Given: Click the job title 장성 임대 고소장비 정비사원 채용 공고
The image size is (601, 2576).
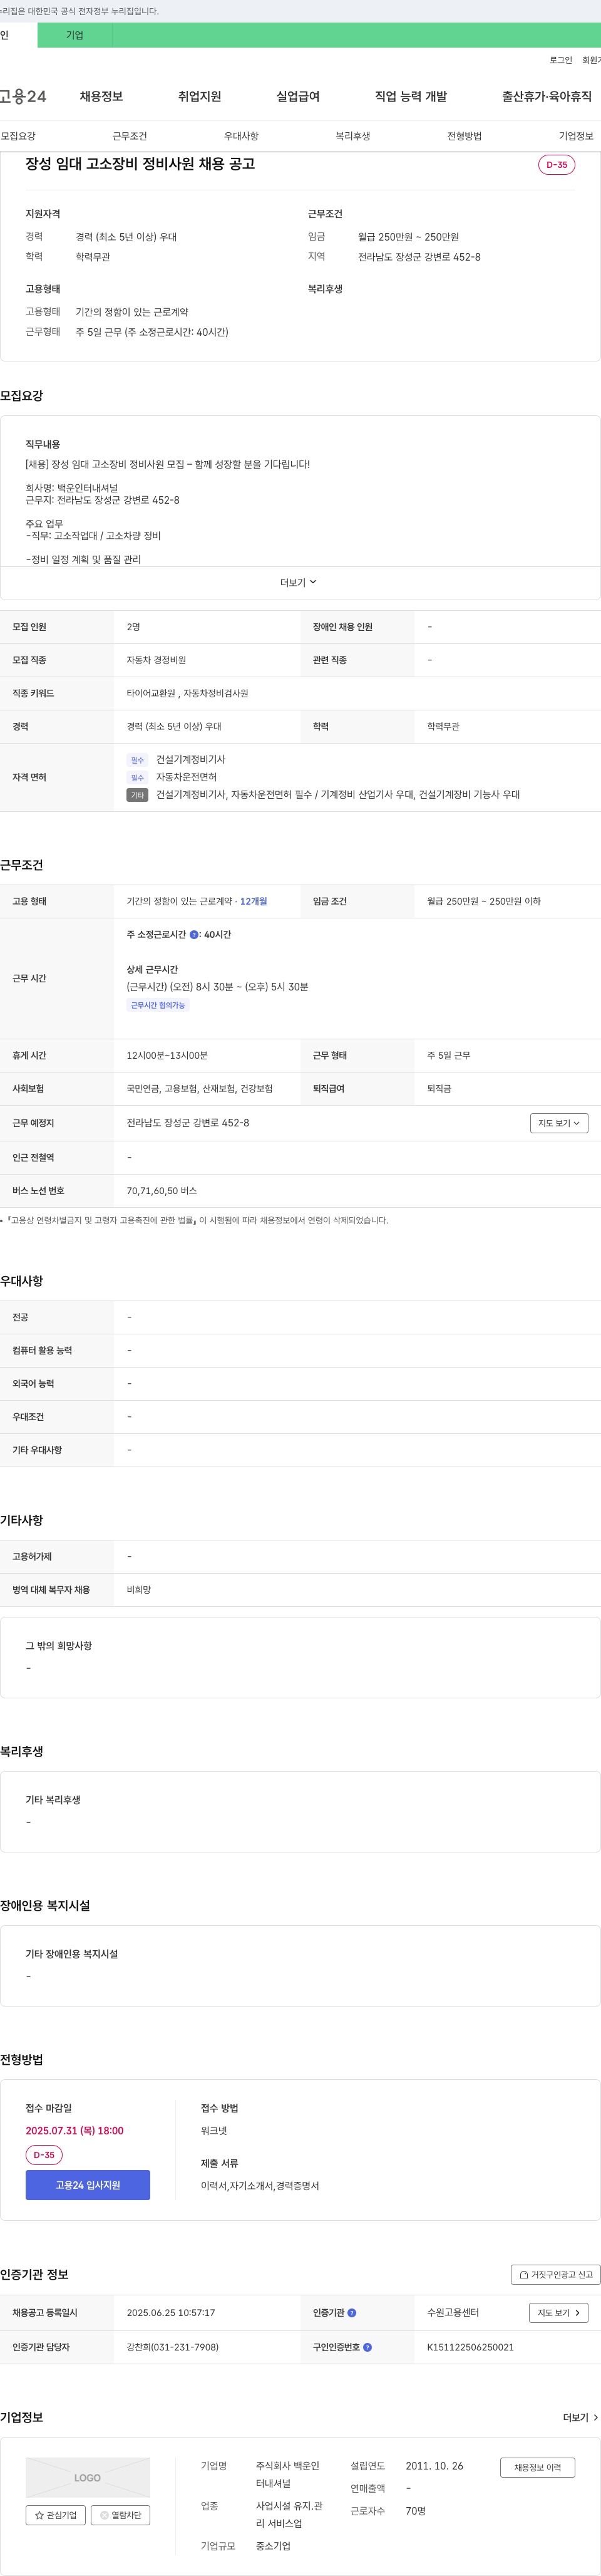Looking at the screenshot, I should point(140,164).
